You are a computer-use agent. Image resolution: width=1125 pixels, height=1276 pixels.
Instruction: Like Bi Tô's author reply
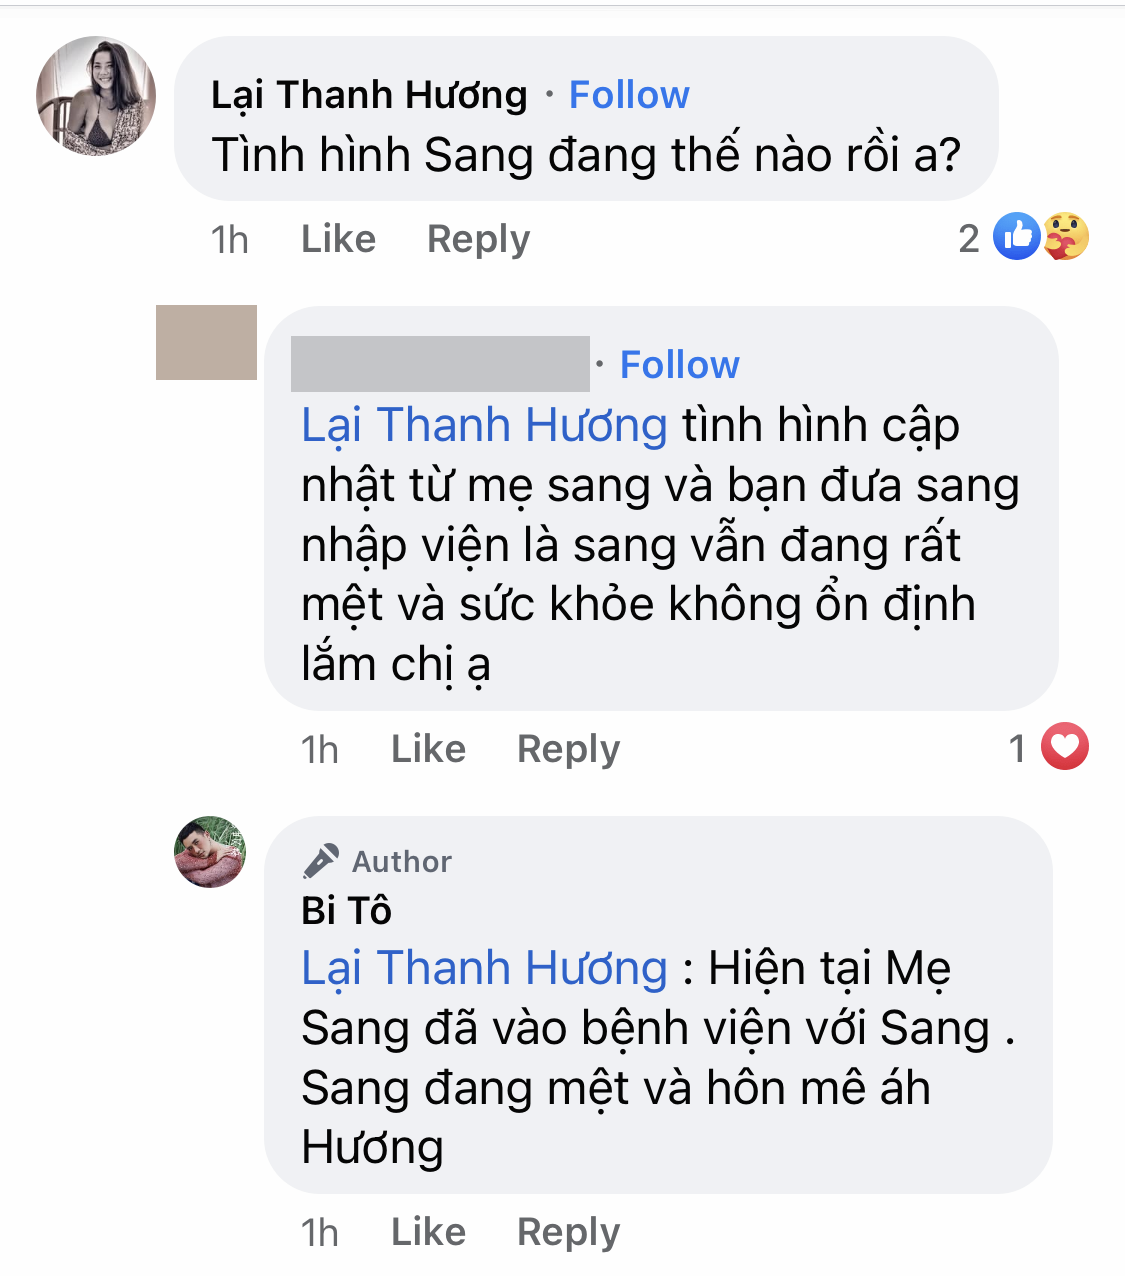pyautogui.click(x=428, y=1232)
